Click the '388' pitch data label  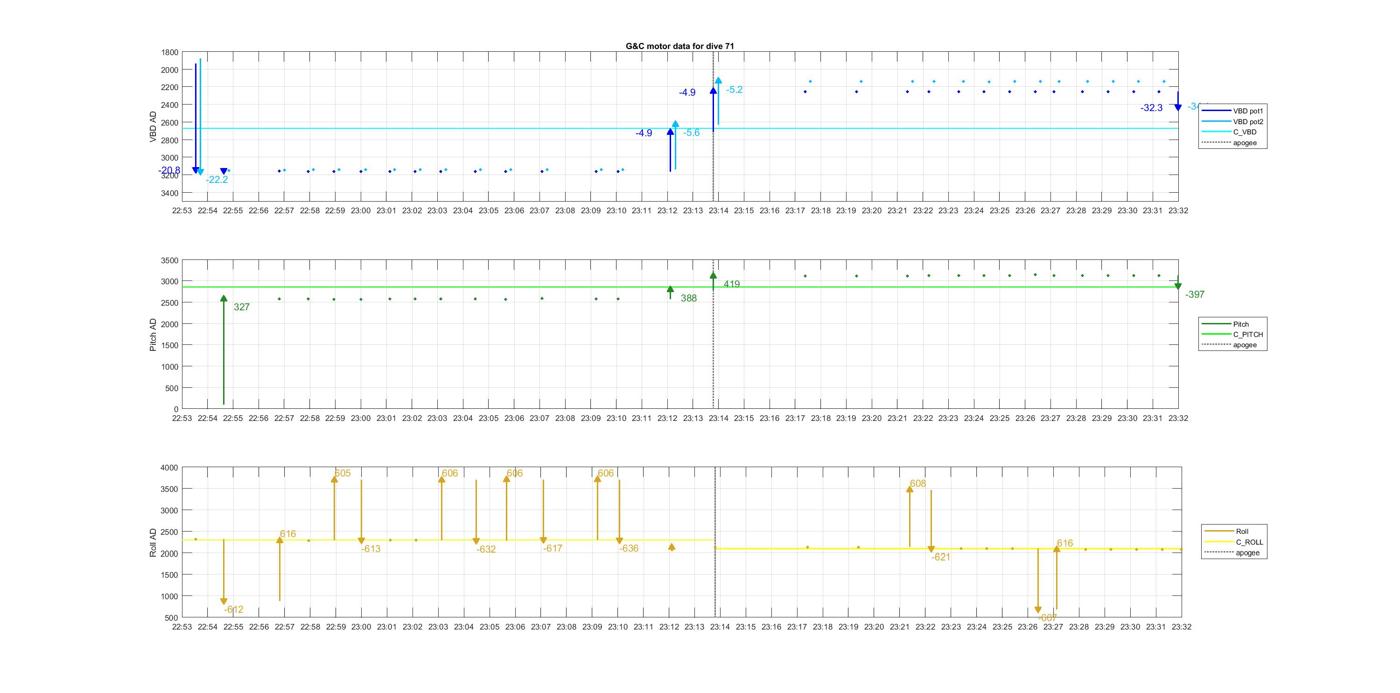point(689,298)
